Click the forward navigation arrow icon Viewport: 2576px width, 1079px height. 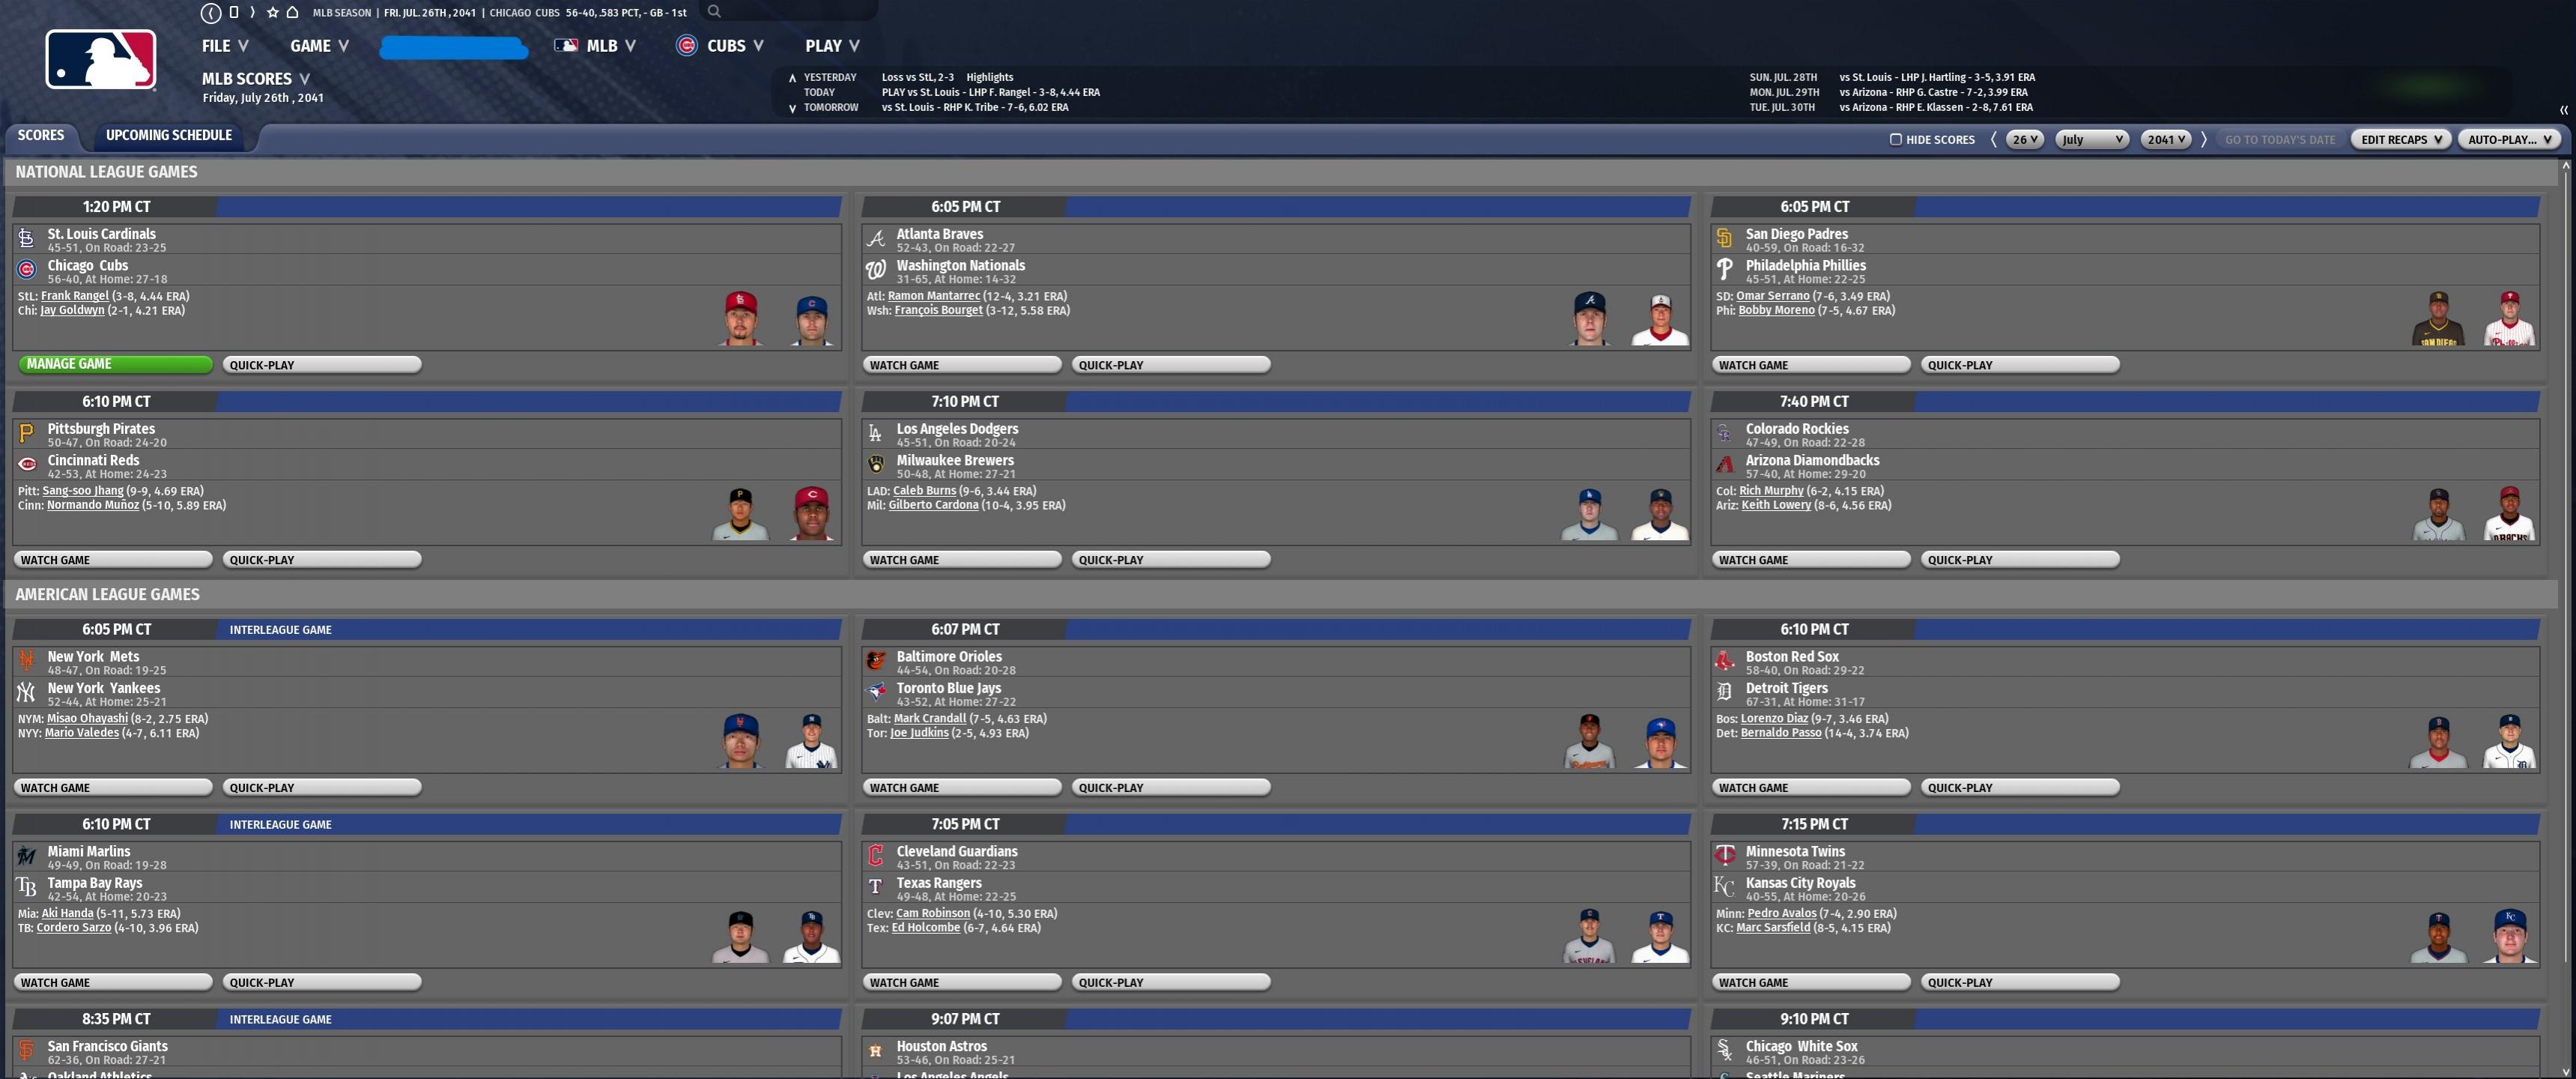pos(252,13)
